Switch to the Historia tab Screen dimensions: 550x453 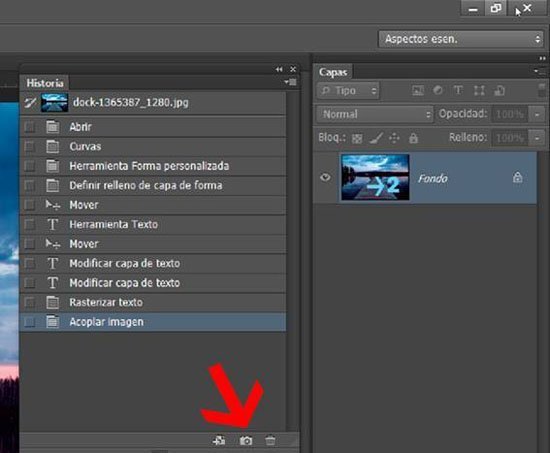click(x=45, y=83)
